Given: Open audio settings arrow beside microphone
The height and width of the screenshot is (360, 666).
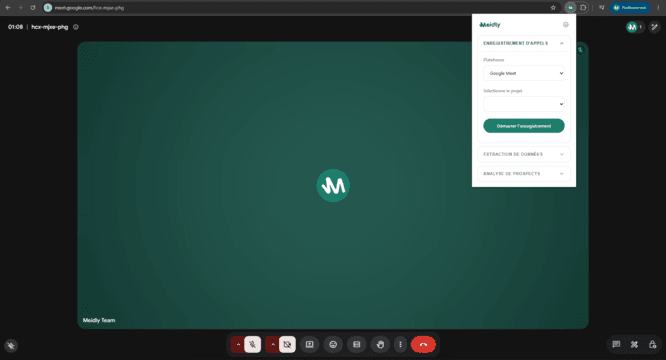Looking at the screenshot, I should (x=238, y=344).
